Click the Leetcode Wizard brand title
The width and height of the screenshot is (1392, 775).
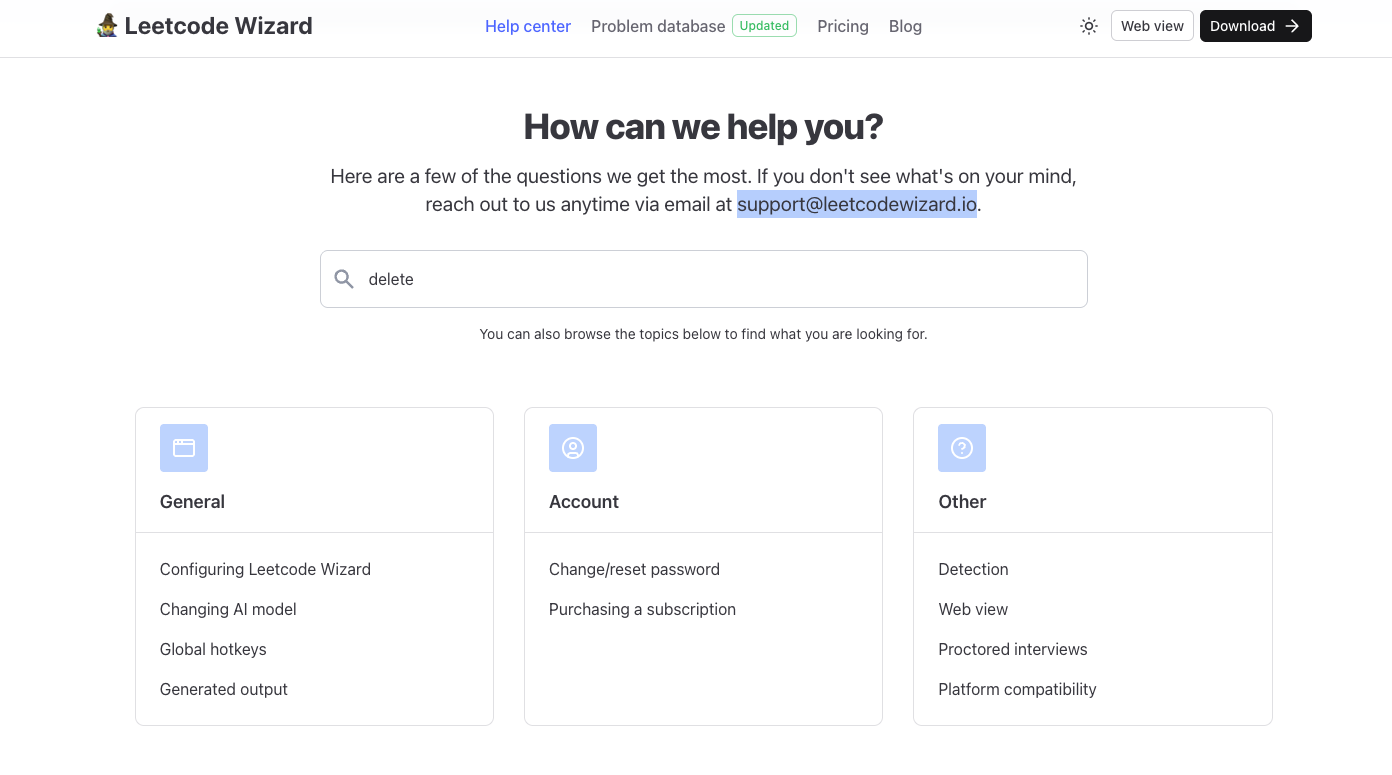tap(218, 26)
